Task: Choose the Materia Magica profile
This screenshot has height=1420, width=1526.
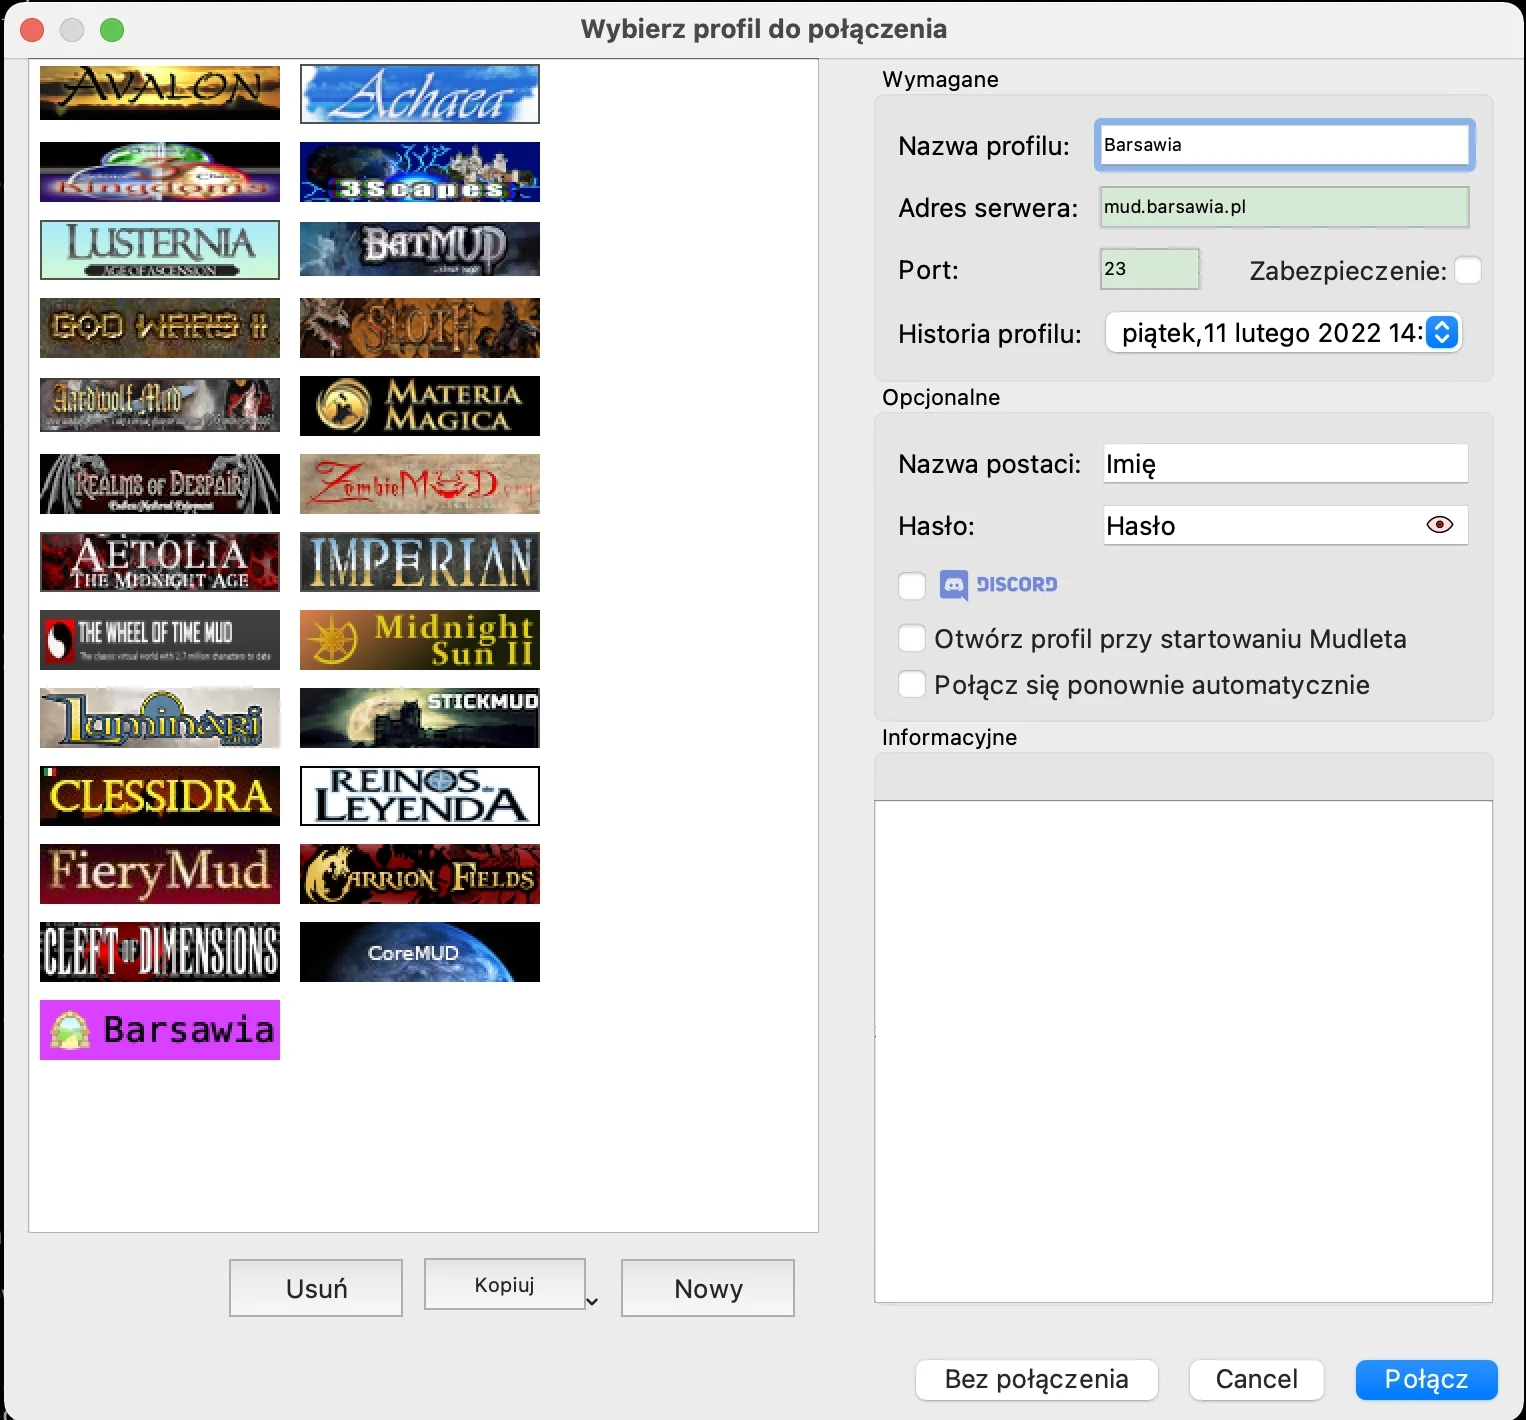Action: pos(420,405)
